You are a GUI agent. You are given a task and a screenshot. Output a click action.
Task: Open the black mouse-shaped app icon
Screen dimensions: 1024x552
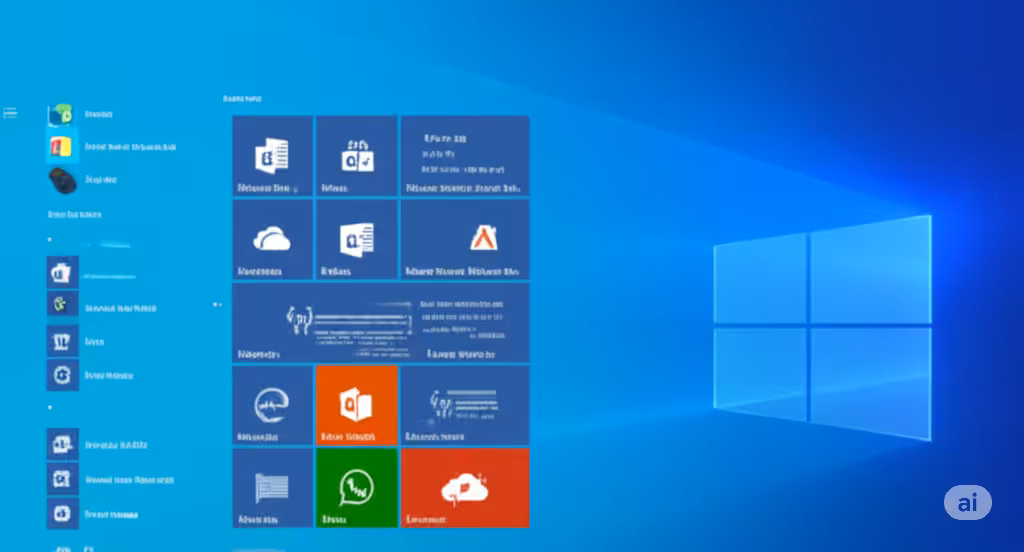(x=63, y=180)
